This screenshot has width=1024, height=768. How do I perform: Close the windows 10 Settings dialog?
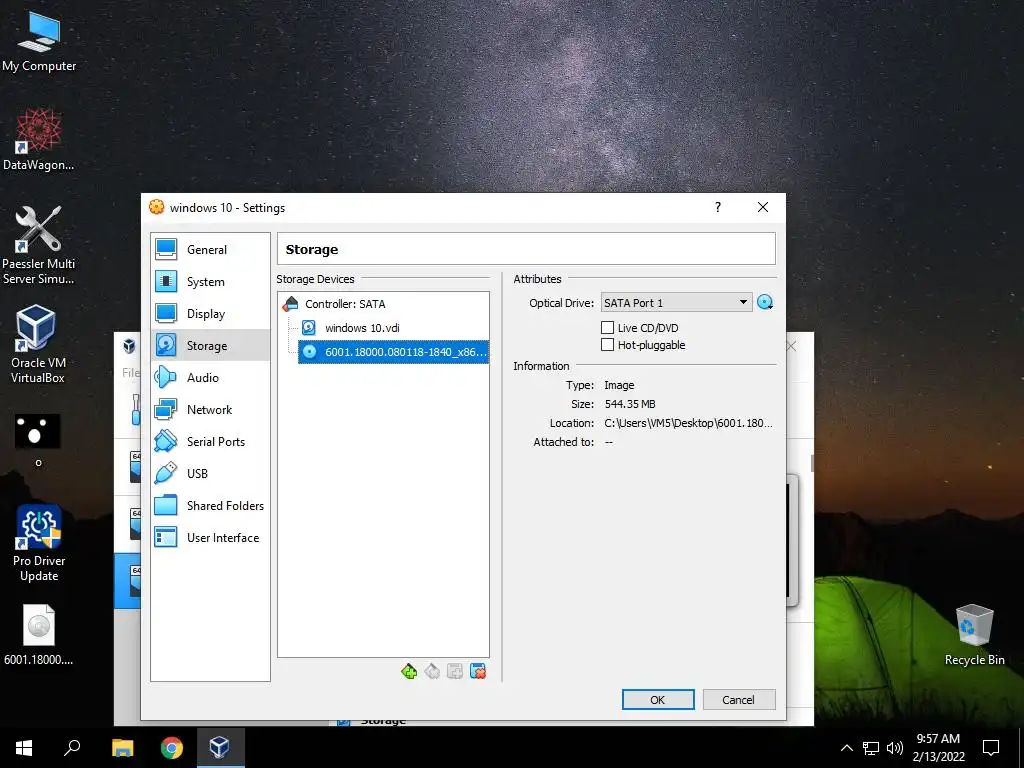762,207
